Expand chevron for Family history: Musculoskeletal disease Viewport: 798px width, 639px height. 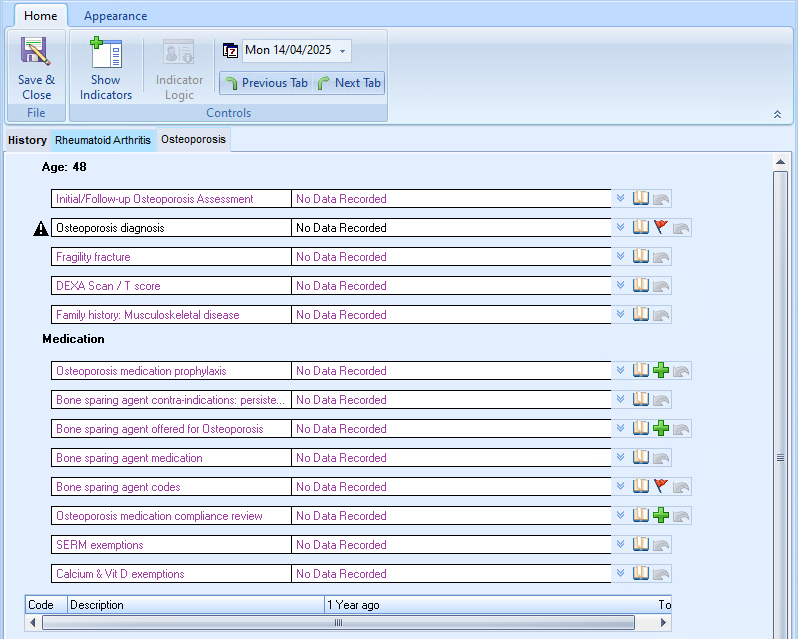pos(620,314)
